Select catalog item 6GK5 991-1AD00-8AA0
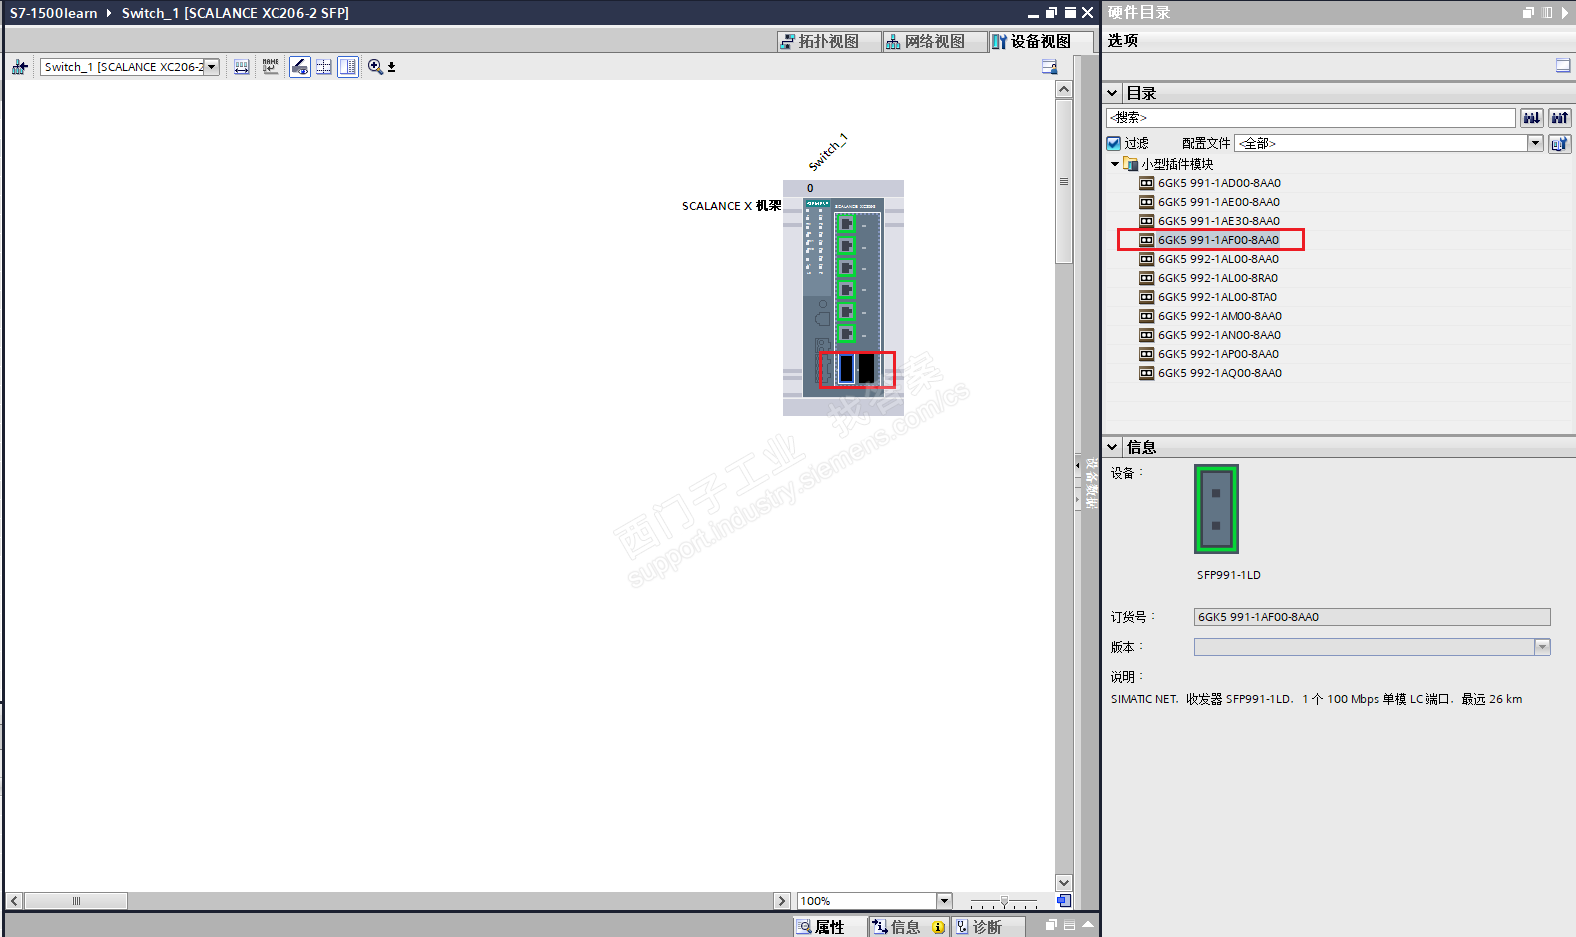Screen dimensions: 1576x937 pos(1219,183)
